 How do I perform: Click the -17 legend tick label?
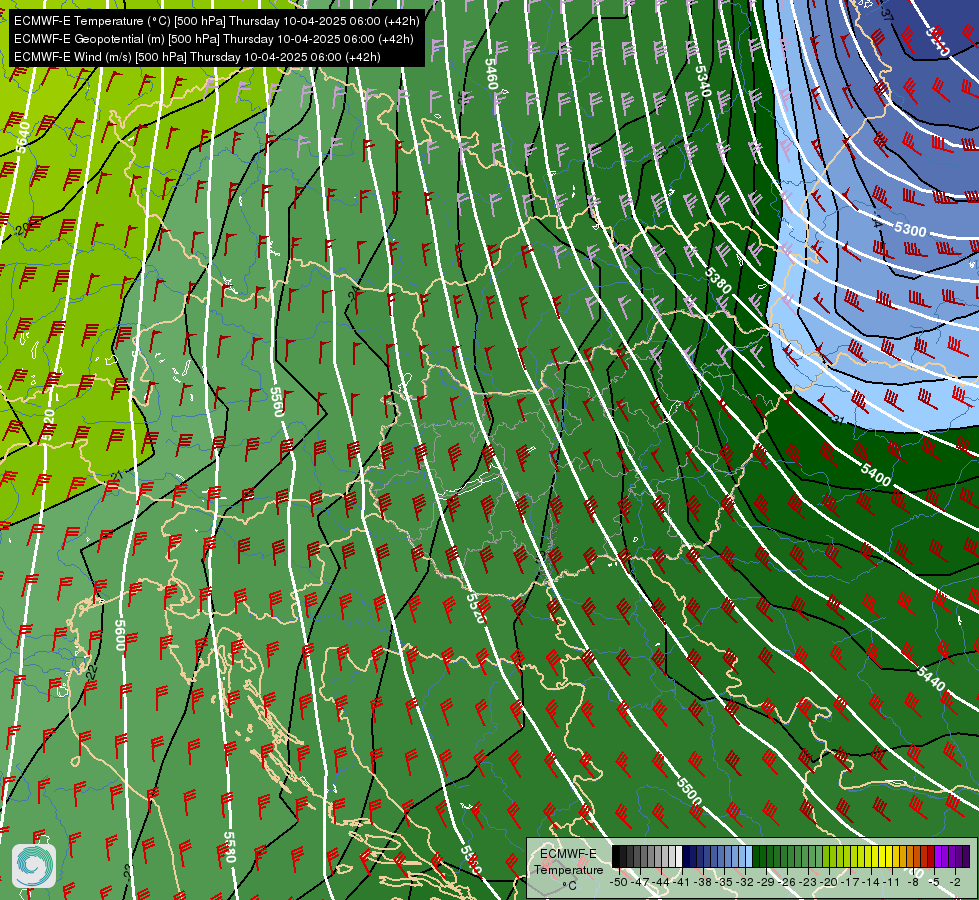850,882
